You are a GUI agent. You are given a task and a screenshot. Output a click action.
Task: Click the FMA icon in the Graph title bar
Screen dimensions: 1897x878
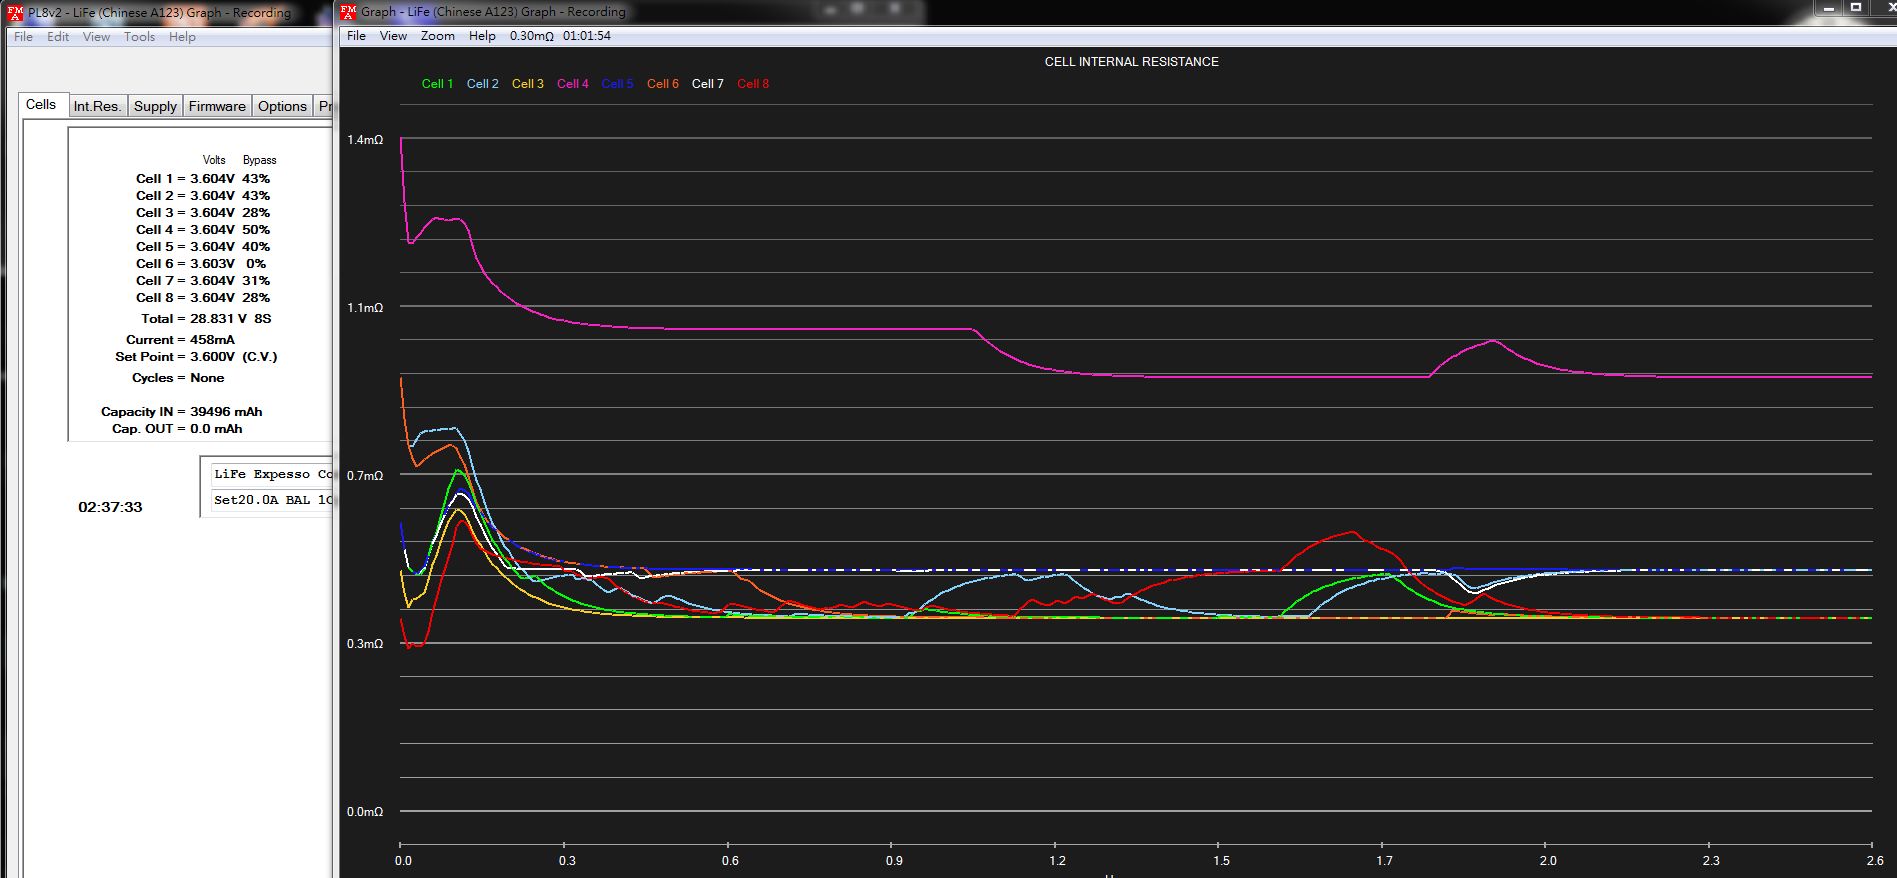[348, 12]
